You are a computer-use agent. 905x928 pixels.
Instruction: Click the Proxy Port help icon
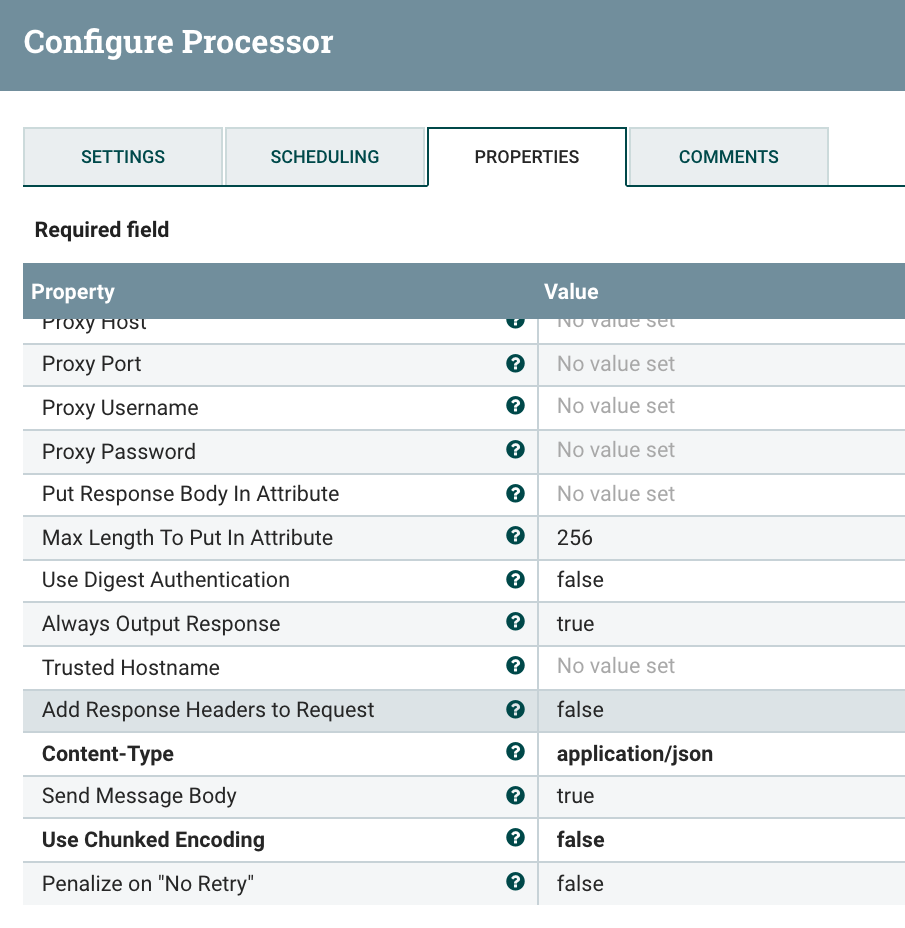coord(515,363)
